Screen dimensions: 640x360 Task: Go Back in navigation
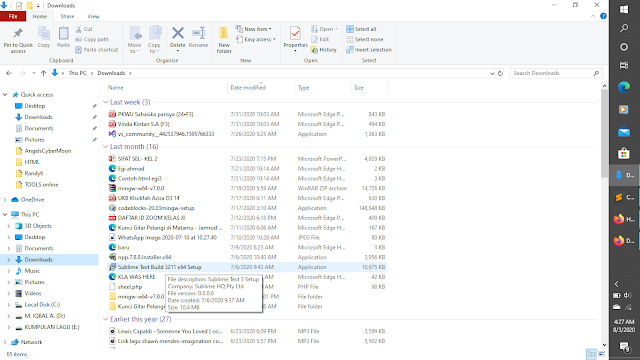9,73
